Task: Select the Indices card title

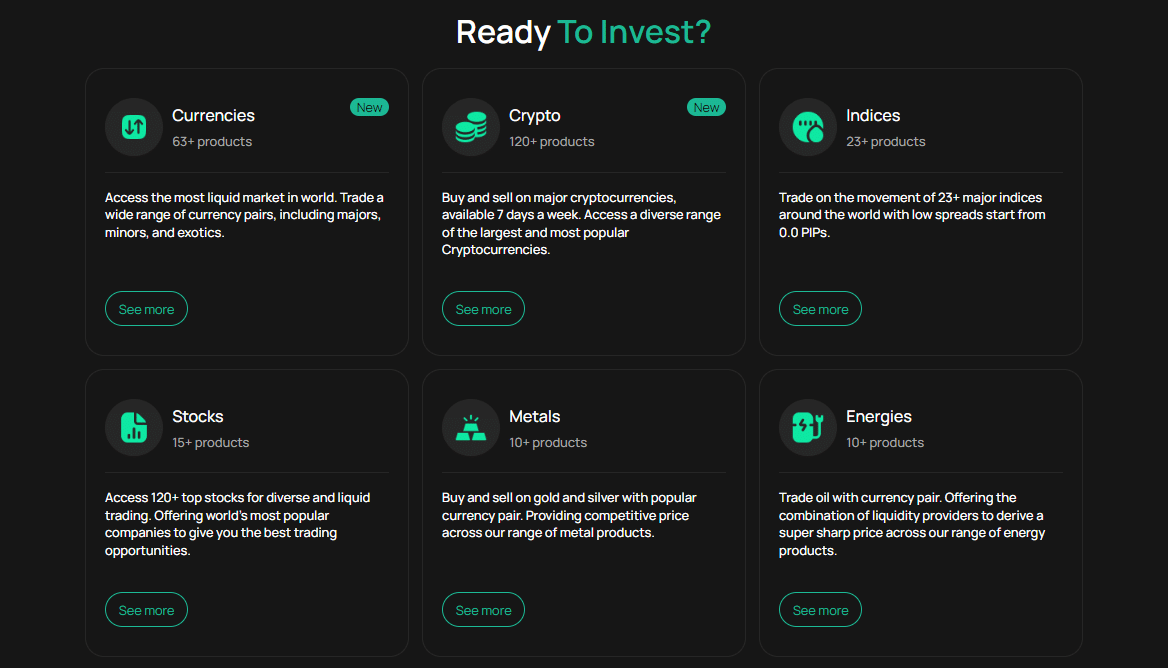Action: tap(873, 115)
